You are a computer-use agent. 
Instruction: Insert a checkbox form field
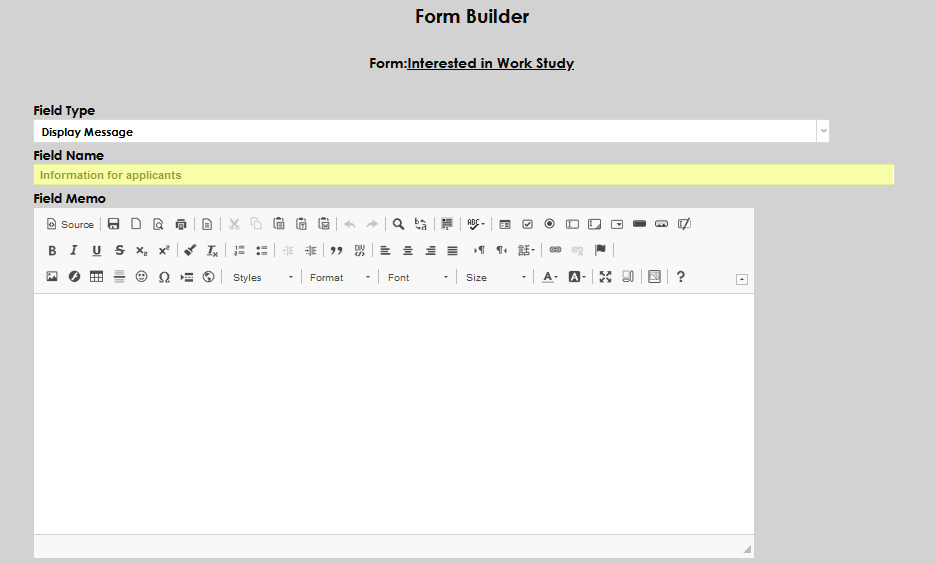coord(527,224)
